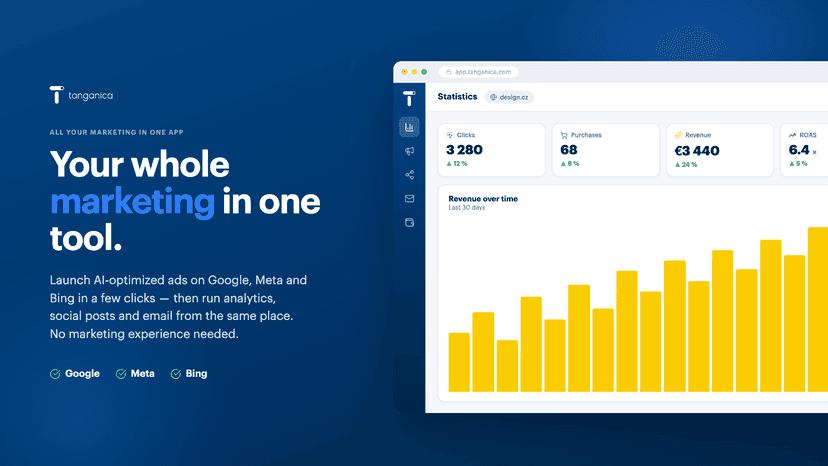Image resolution: width=828 pixels, height=466 pixels.
Task: Click the Bing green checkmark icon
Action: tap(176, 374)
